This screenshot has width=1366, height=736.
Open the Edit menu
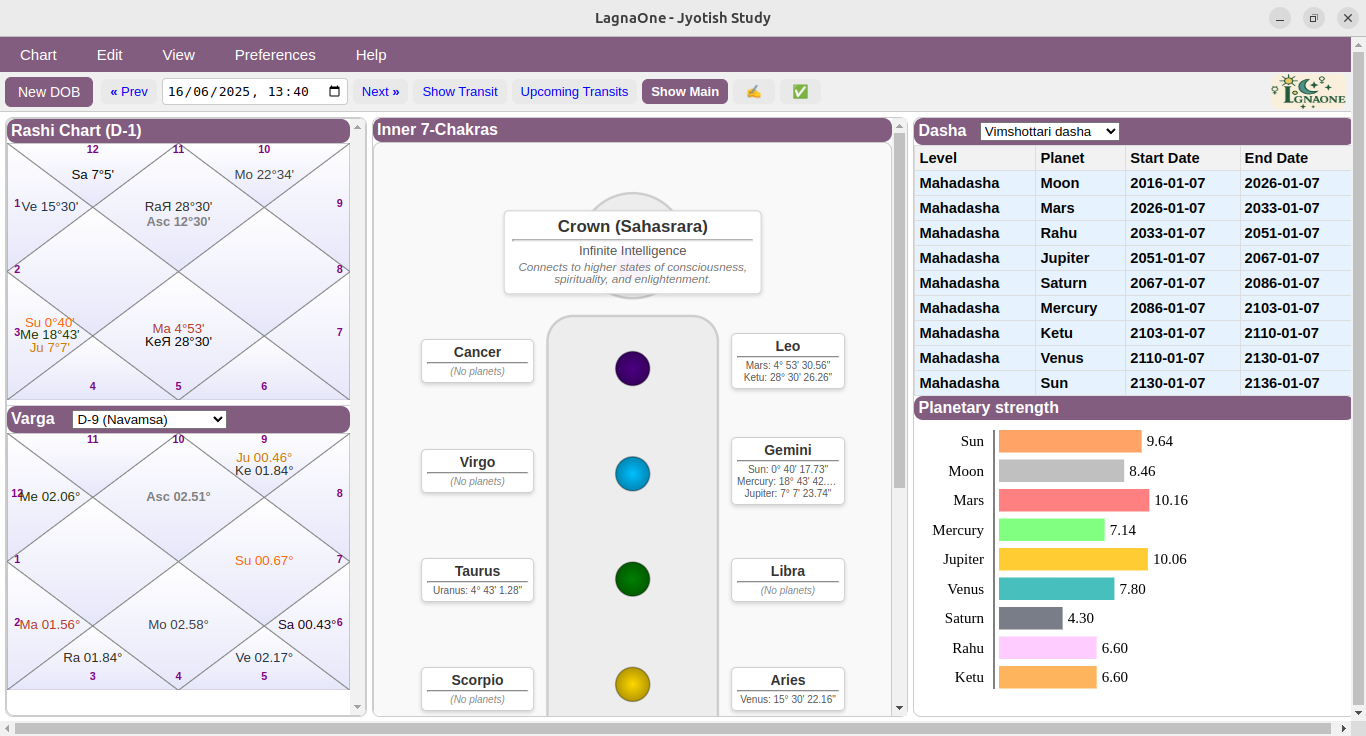(x=109, y=55)
